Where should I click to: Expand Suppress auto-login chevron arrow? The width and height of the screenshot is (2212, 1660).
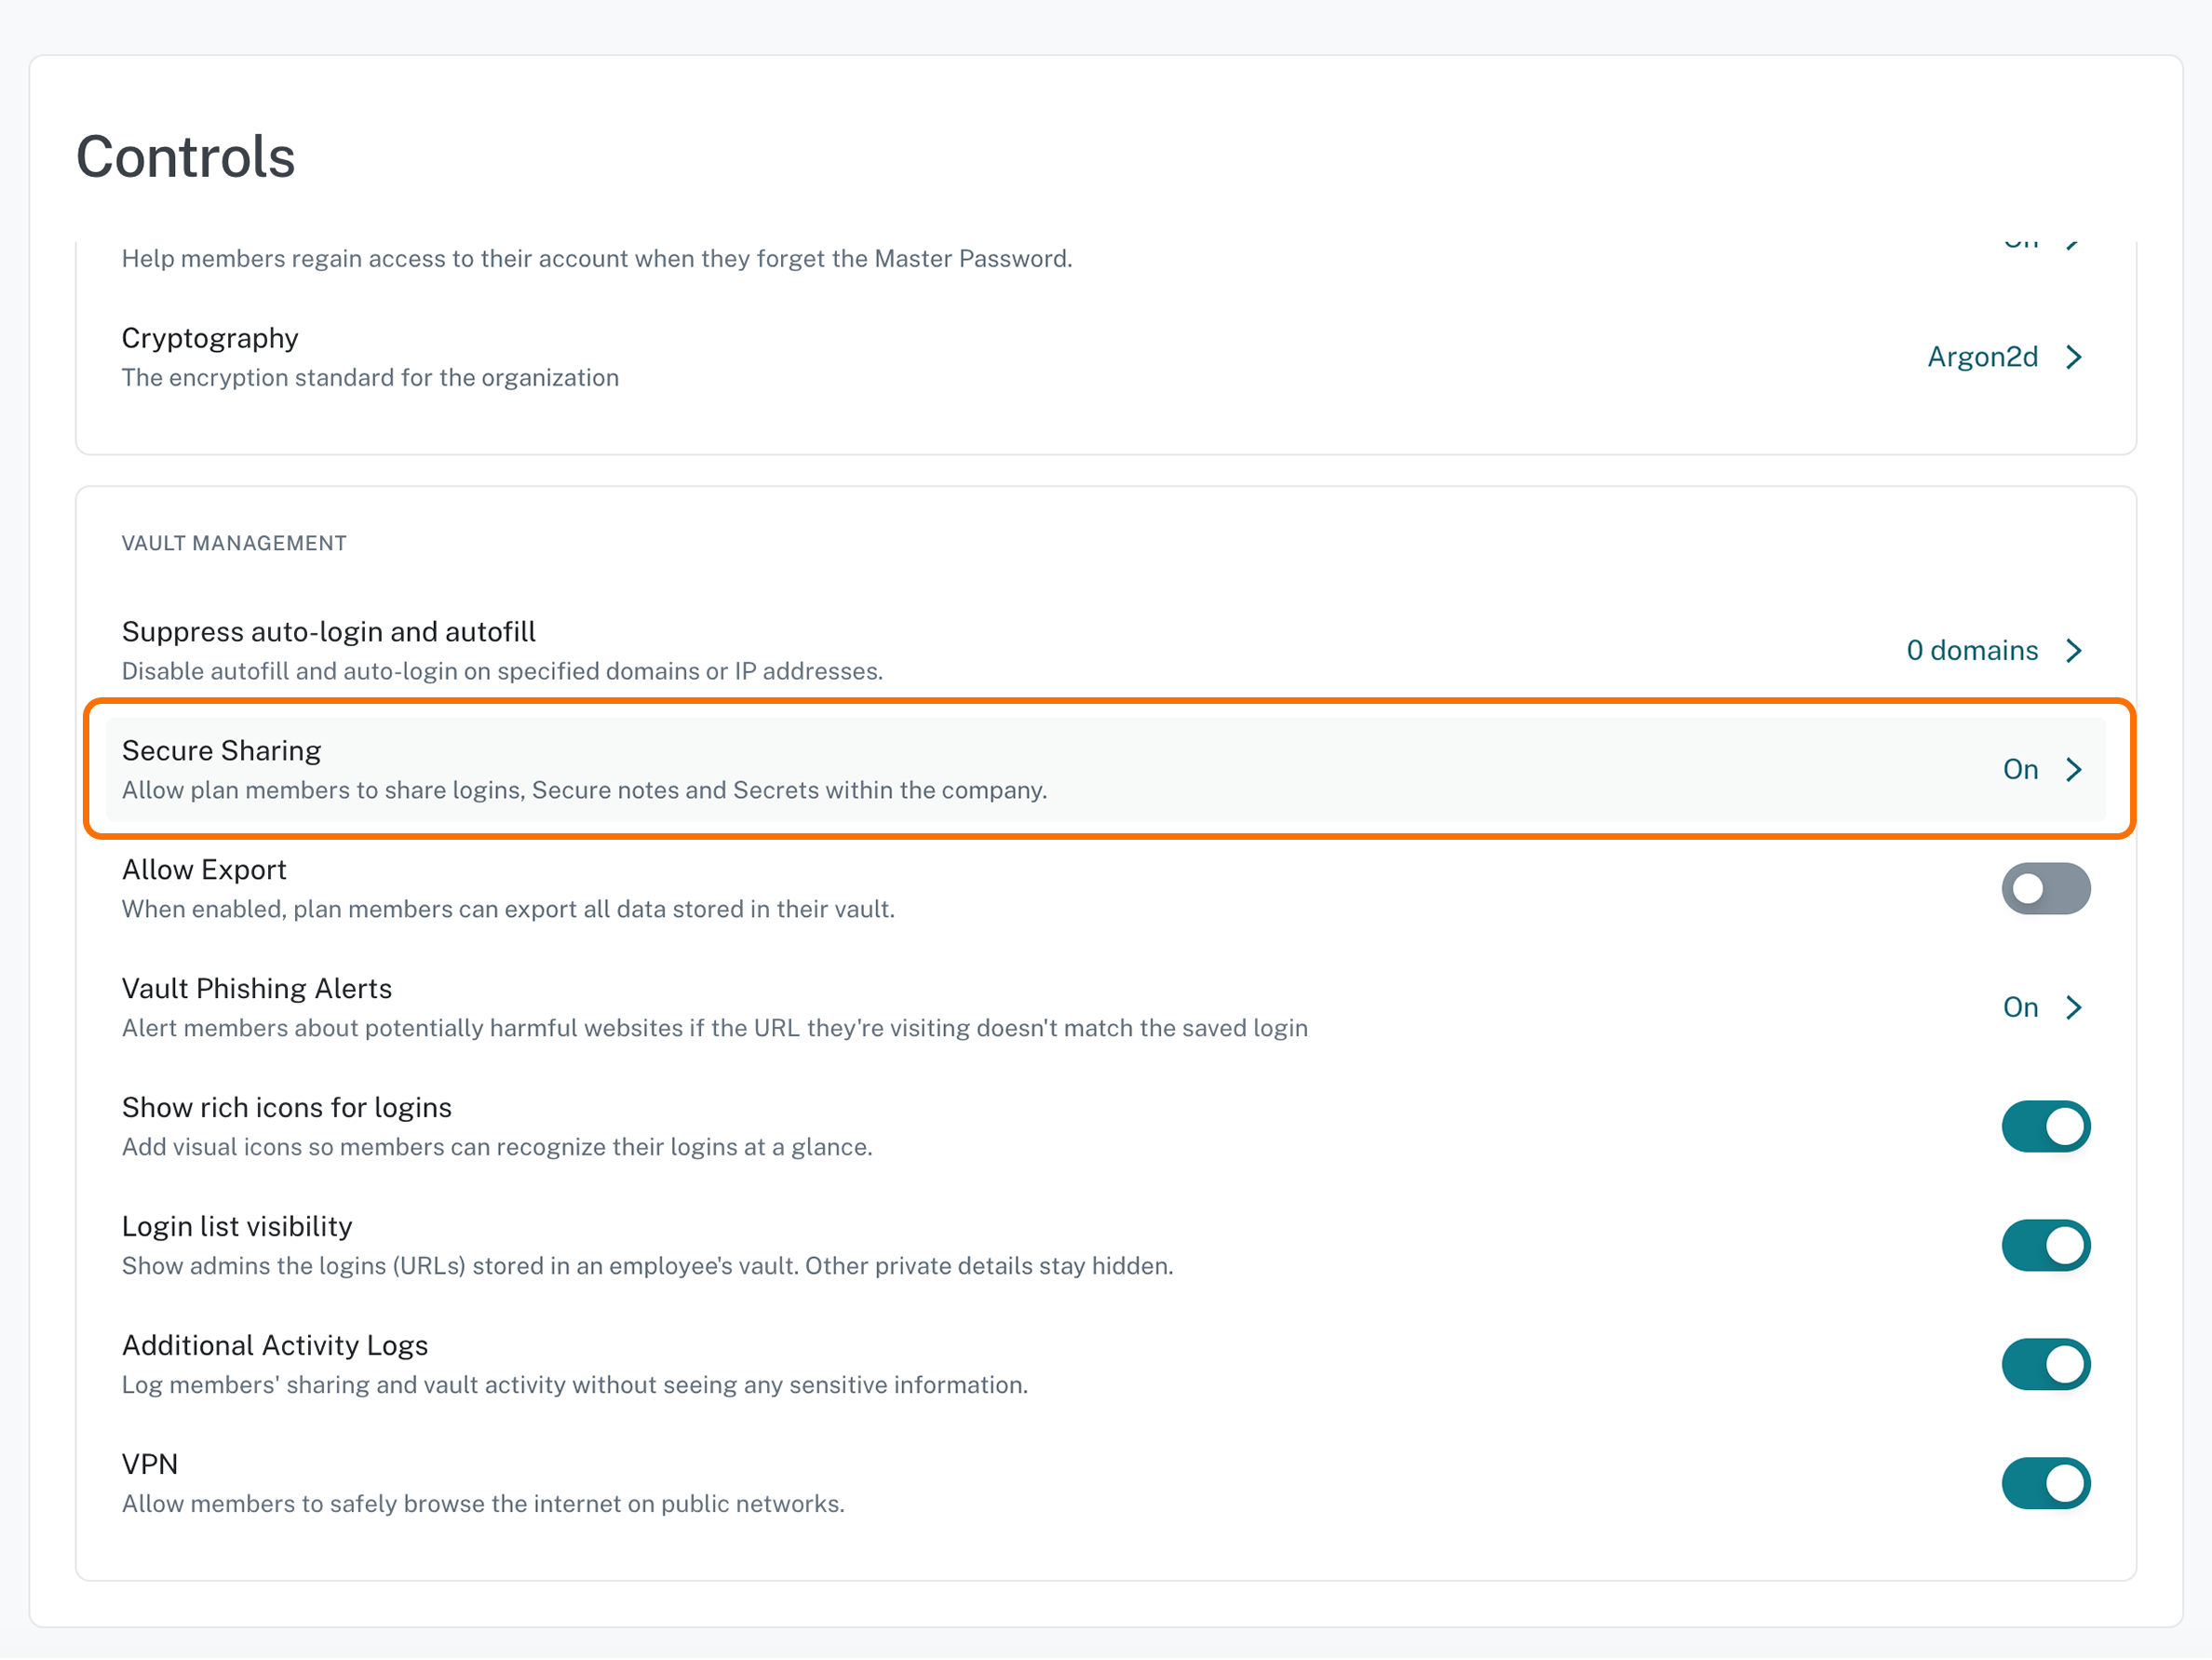(2074, 651)
